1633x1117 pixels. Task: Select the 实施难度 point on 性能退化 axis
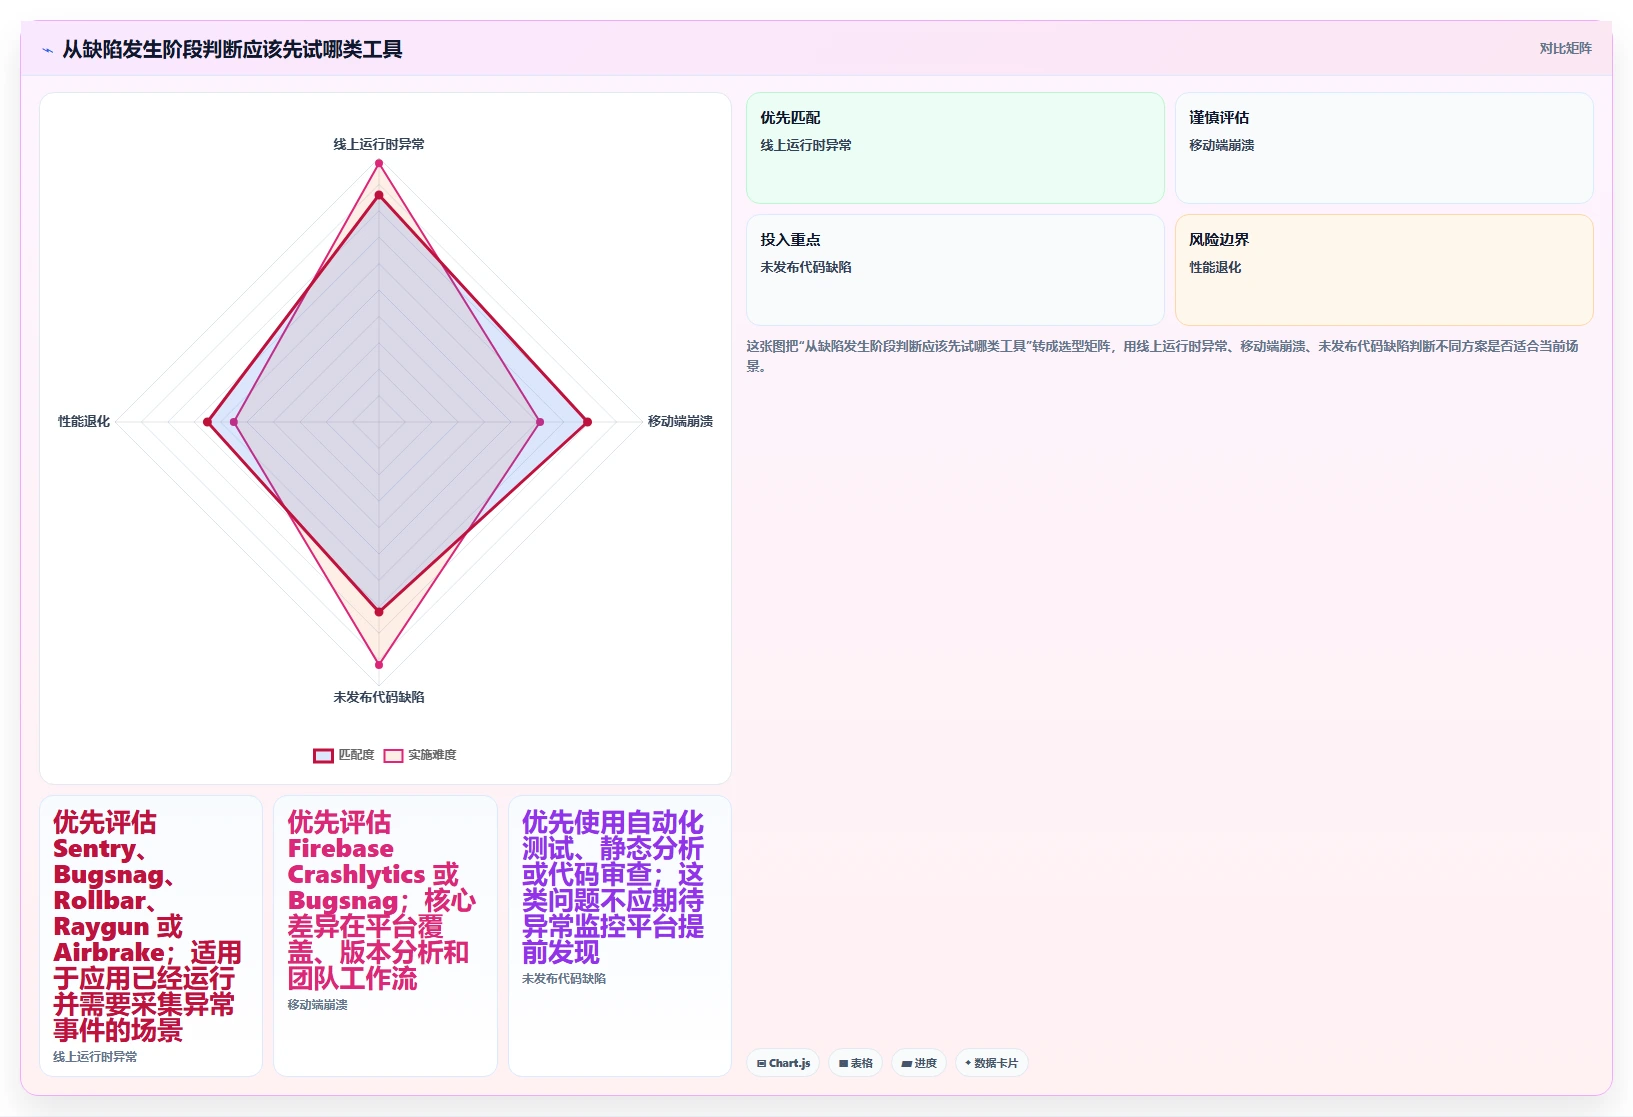click(234, 422)
